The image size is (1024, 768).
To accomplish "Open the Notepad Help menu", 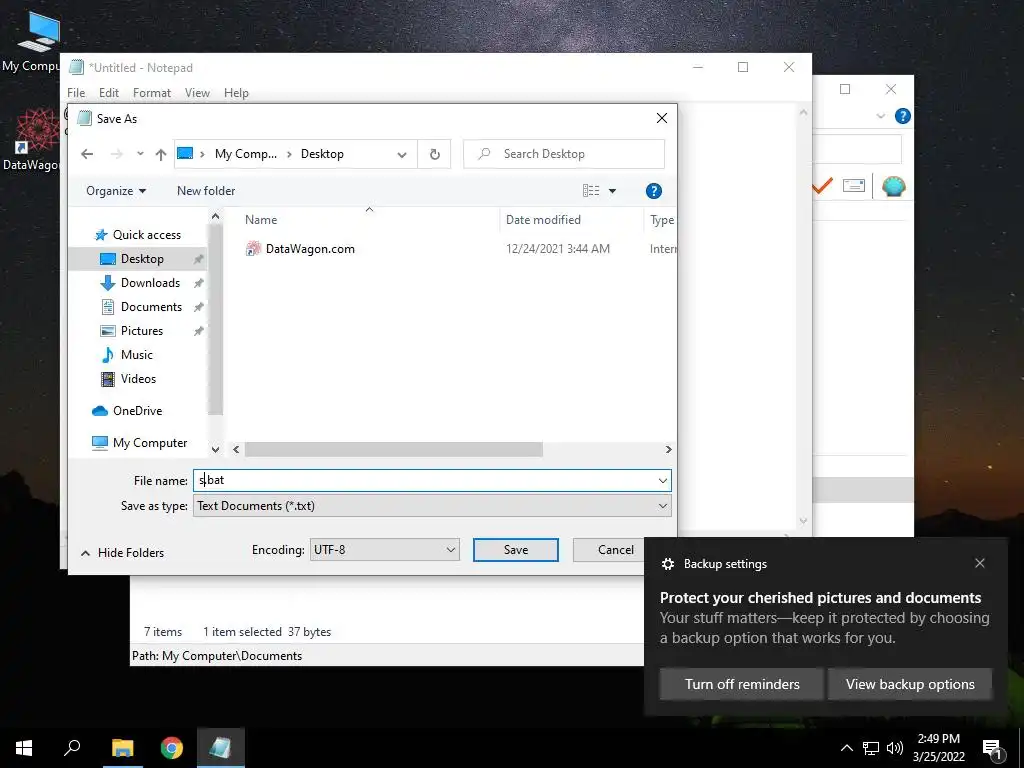I will point(236,93).
